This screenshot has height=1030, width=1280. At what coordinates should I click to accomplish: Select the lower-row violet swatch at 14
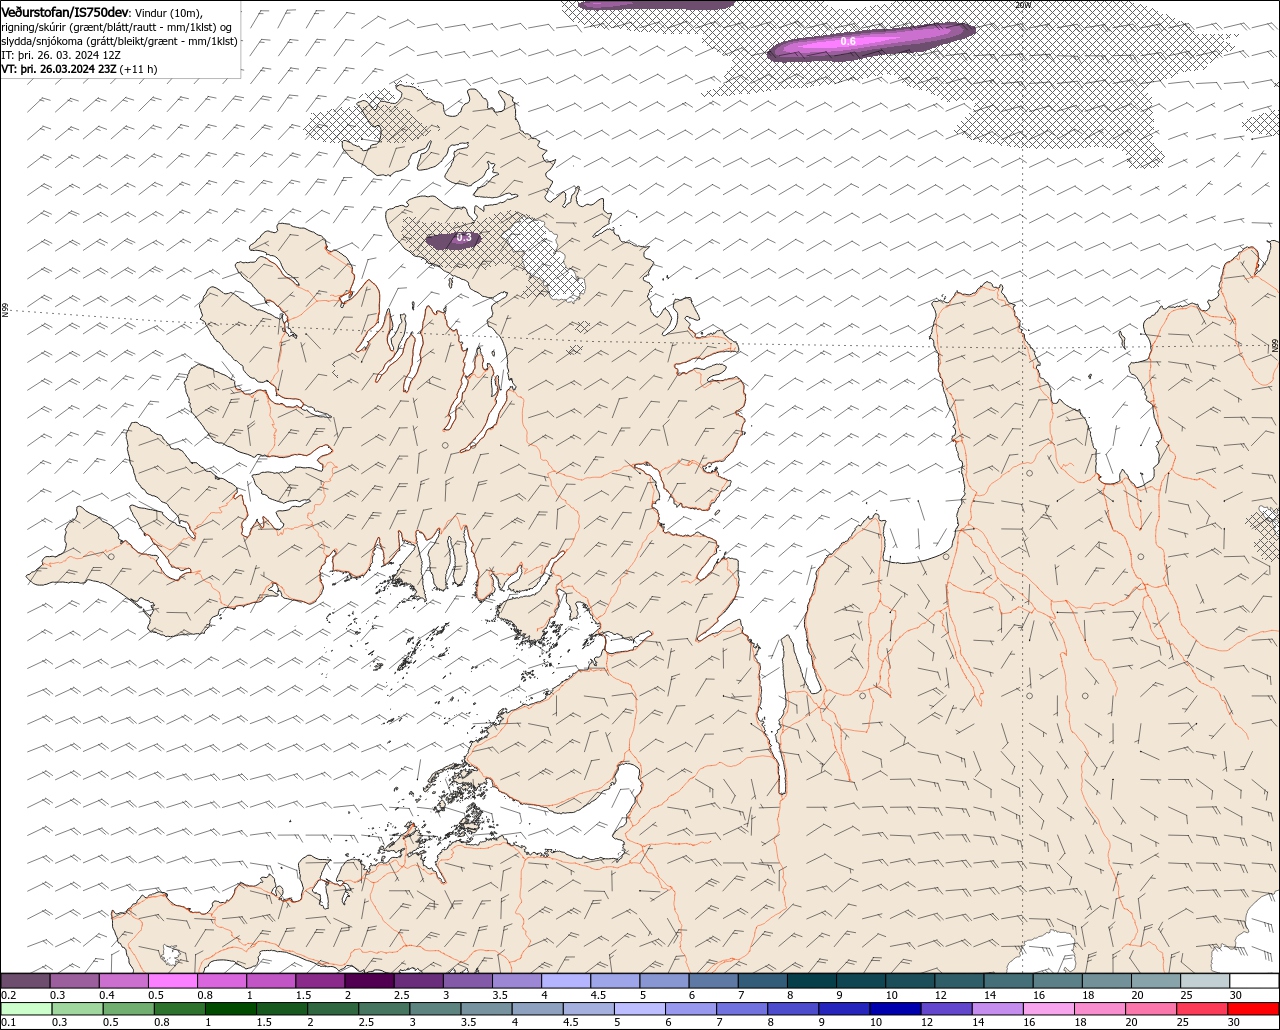(997, 1009)
